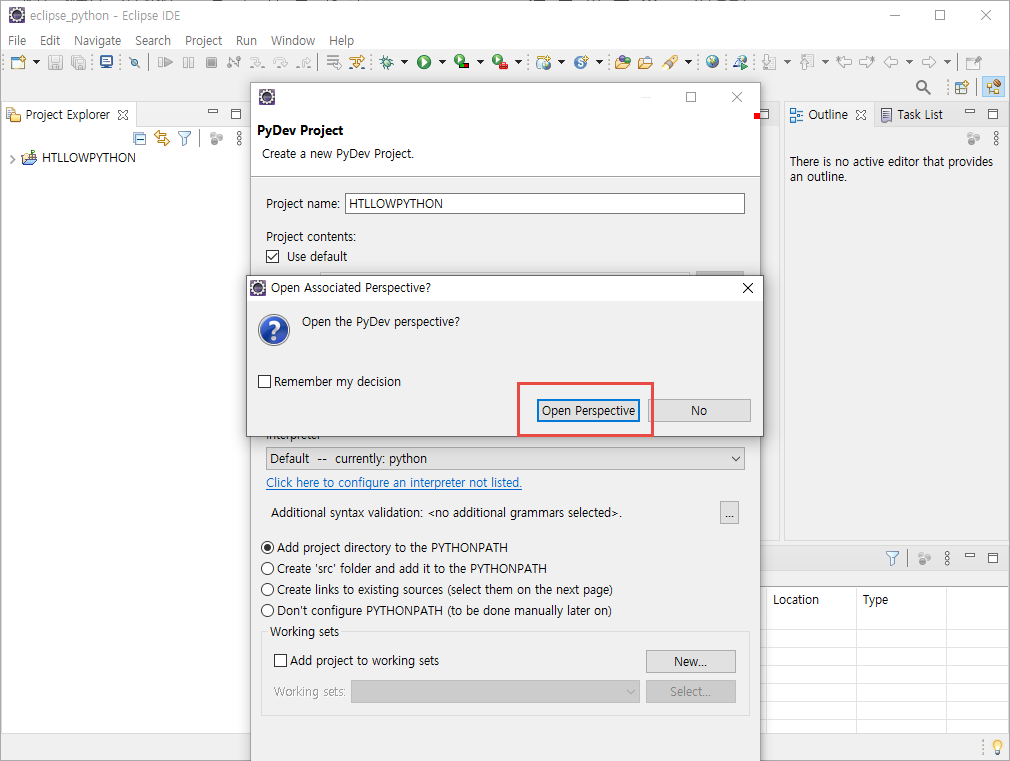This screenshot has width=1010, height=761.
Task: Click No in perspective dialog
Action: click(x=699, y=410)
